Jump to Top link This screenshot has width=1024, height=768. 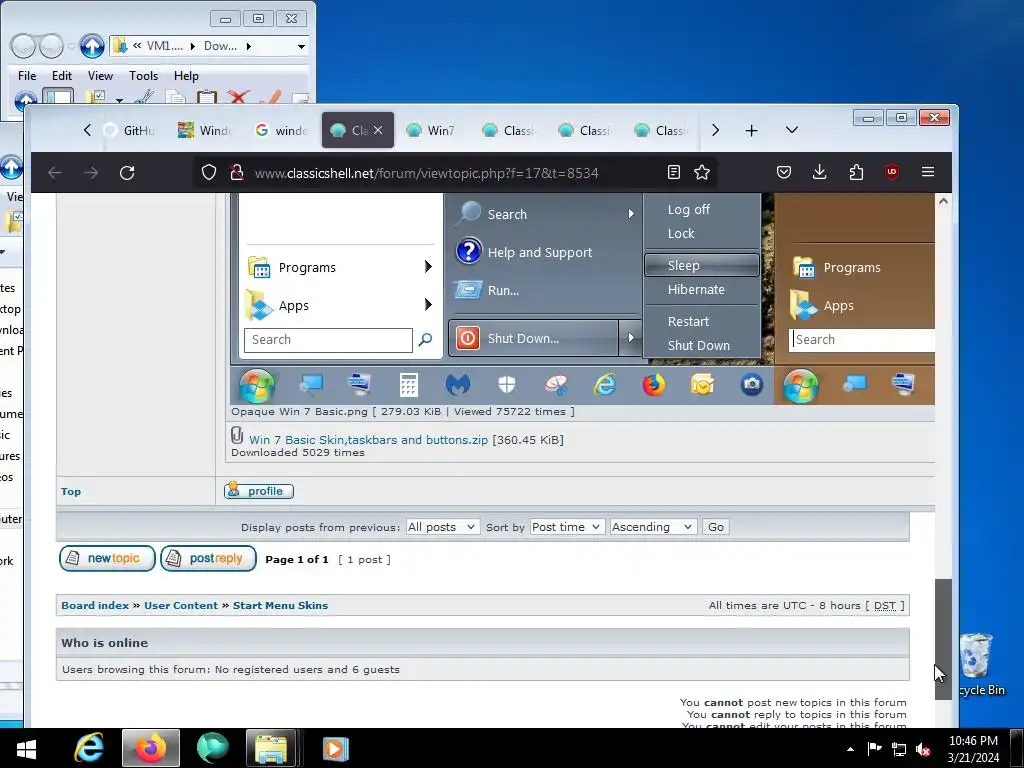(x=71, y=492)
